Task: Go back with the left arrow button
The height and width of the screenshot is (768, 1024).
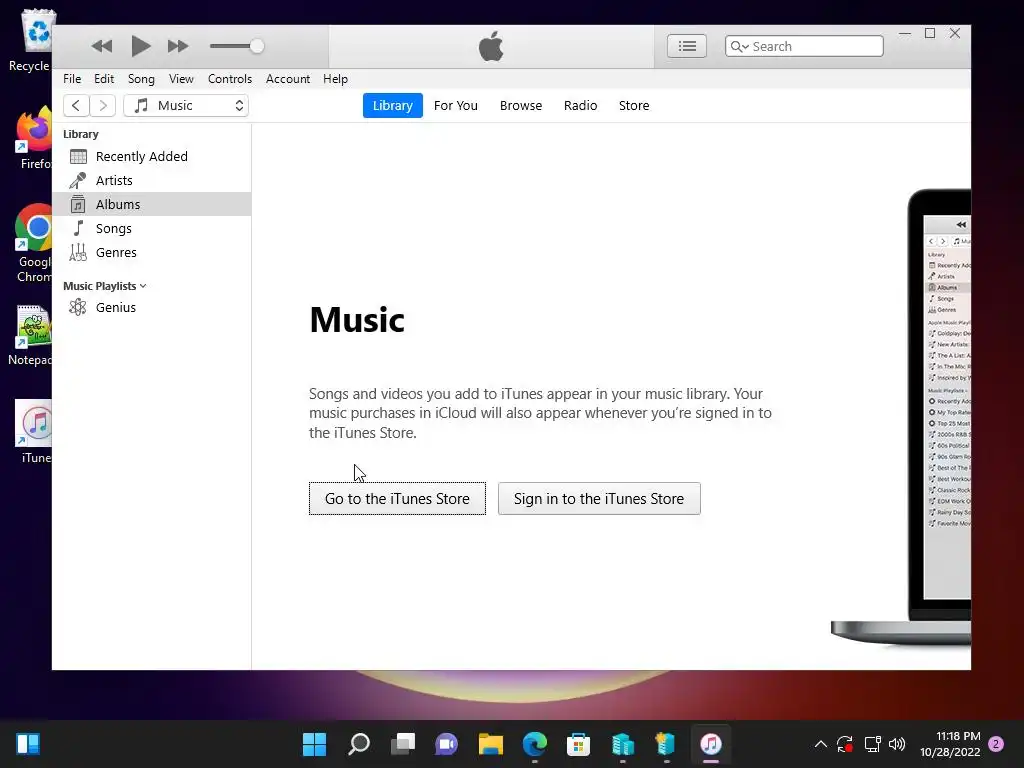Action: [76, 105]
